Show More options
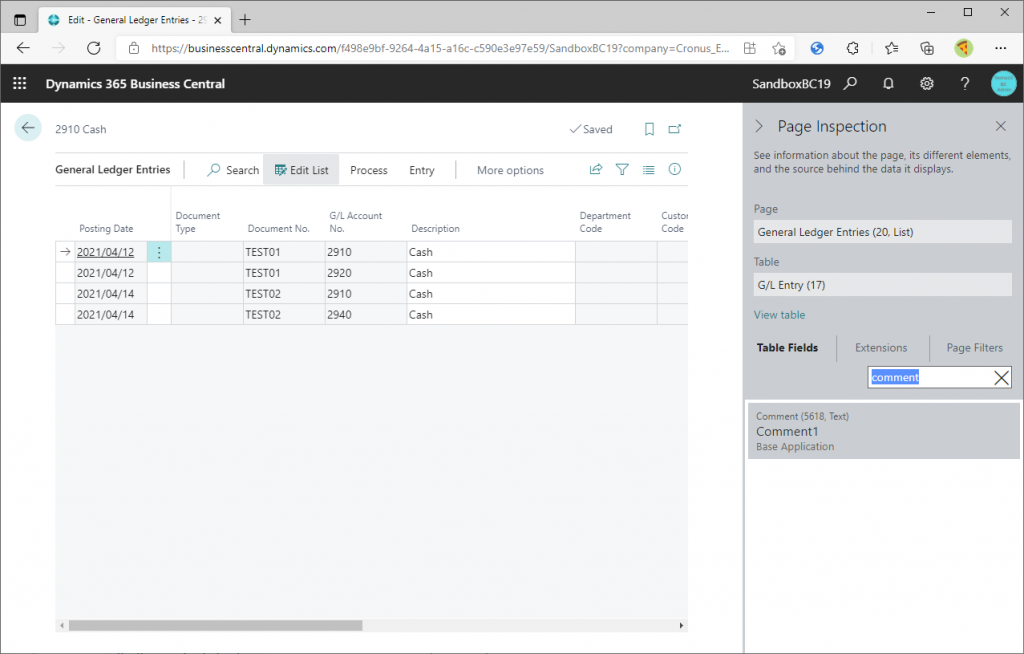1024x654 pixels. 510,170
